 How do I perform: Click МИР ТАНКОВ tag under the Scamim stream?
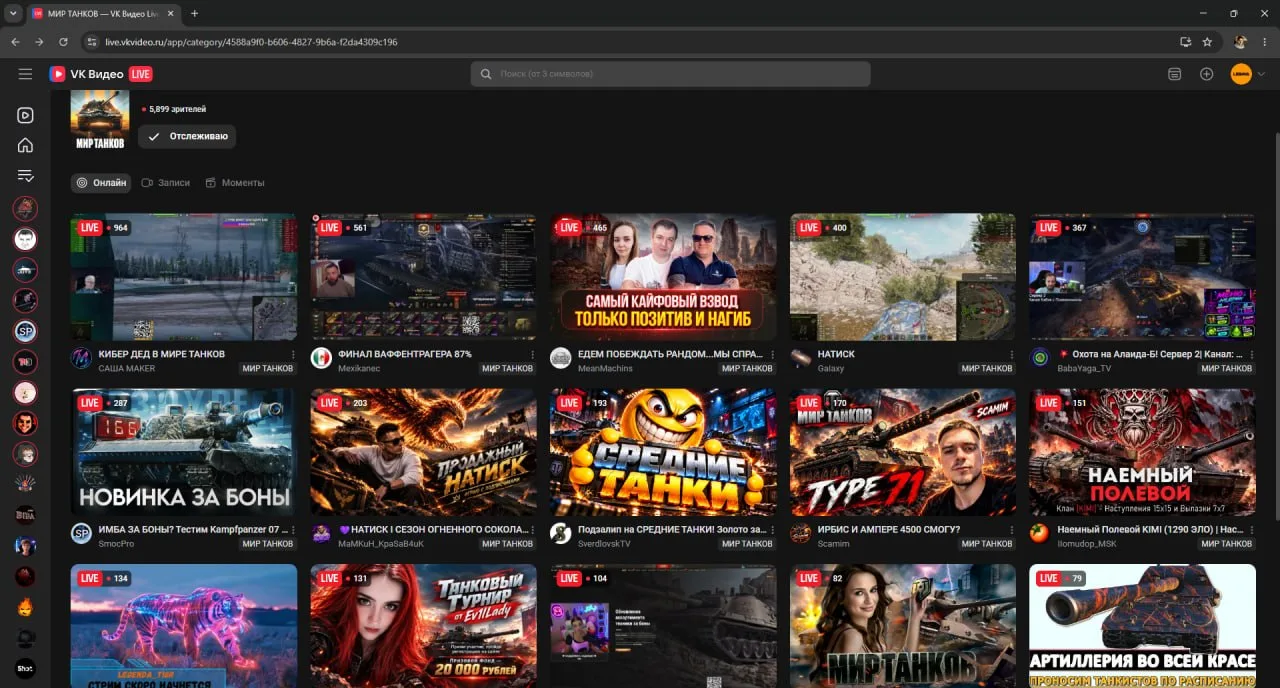point(987,544)
